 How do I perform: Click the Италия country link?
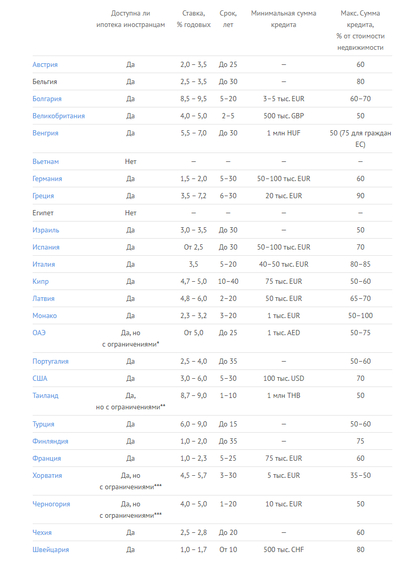tap(44, 264)
